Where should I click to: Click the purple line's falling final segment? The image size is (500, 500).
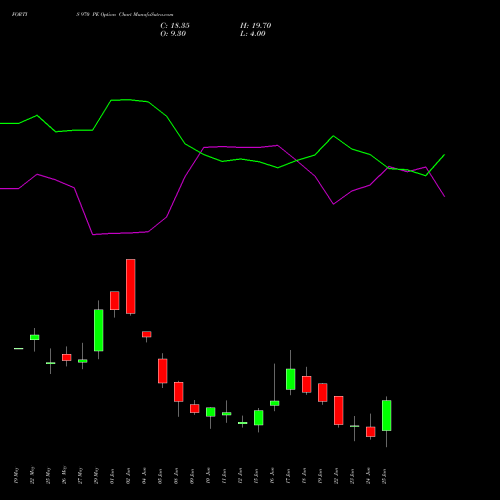tap(435, 182)
